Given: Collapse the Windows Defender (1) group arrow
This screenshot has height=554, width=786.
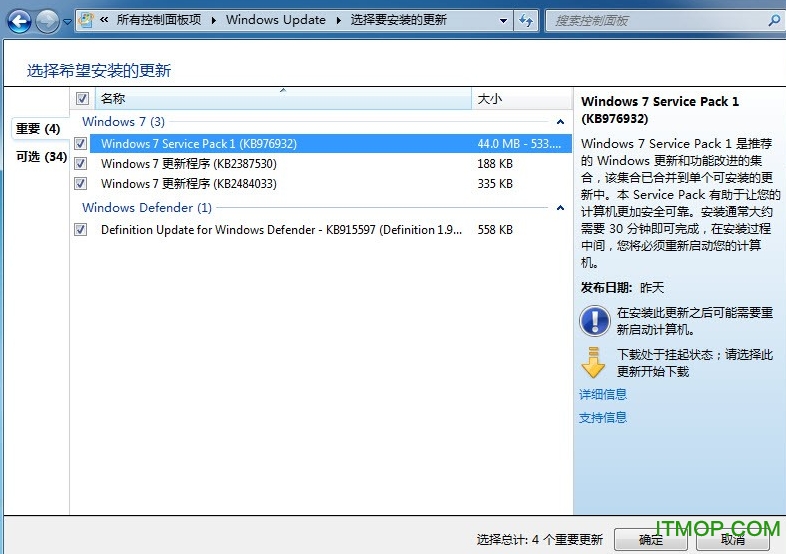Looking at the screenshot, I should [x=560, y=208].
